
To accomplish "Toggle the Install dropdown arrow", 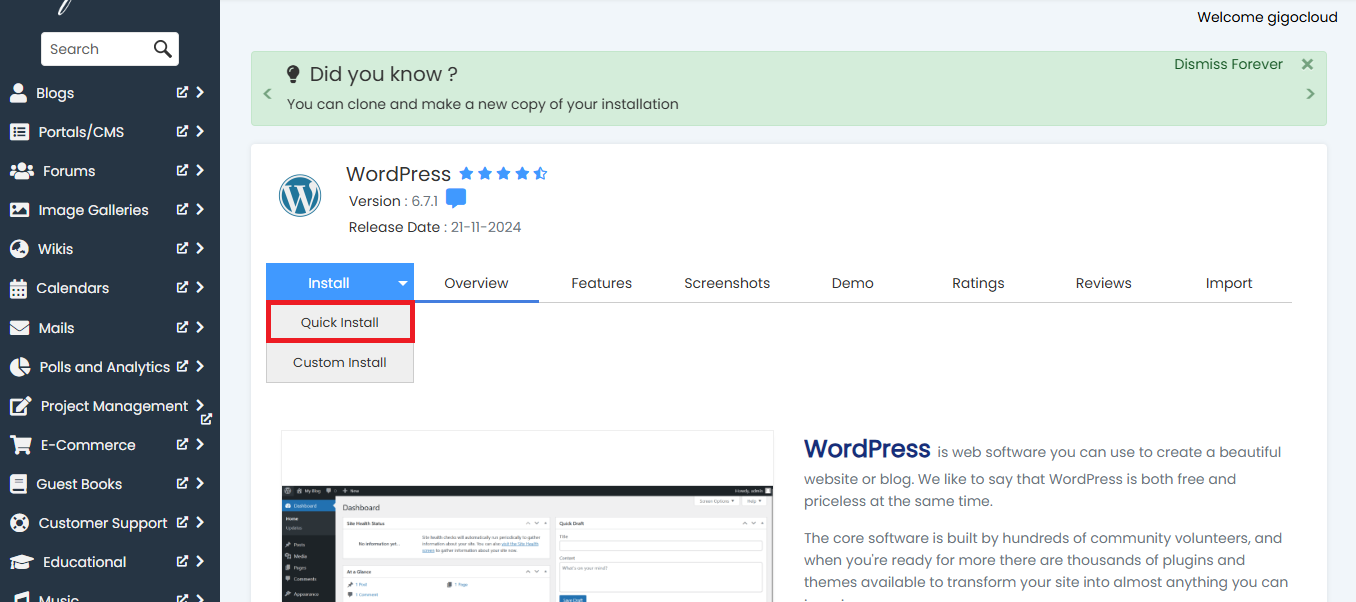I will point(402,283).
